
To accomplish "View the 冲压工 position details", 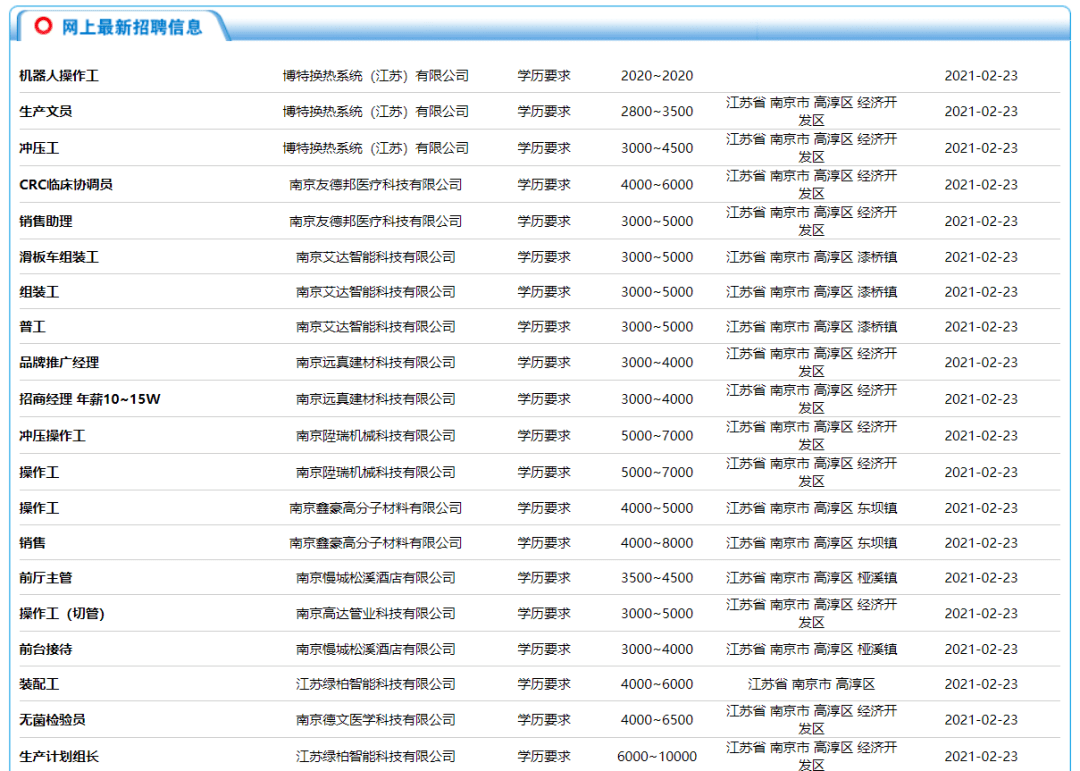I will (39, 148).
